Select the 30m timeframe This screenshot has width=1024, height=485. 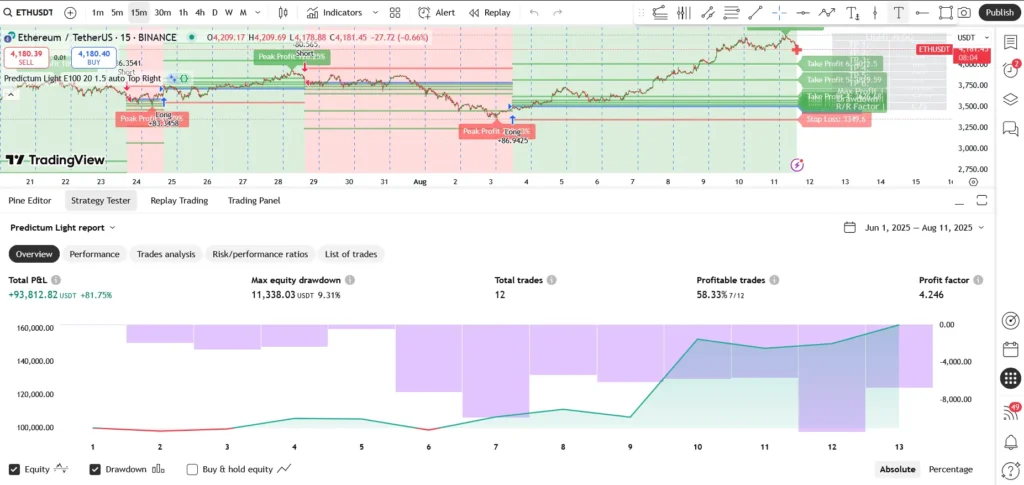click(163, 12)
